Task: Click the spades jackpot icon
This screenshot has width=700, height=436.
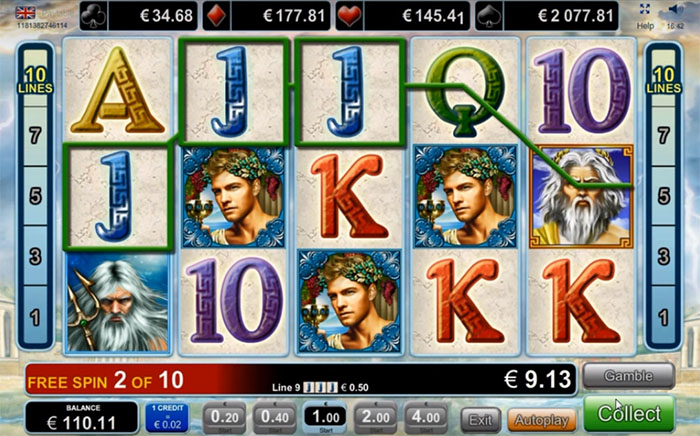Action: point(489,16)
